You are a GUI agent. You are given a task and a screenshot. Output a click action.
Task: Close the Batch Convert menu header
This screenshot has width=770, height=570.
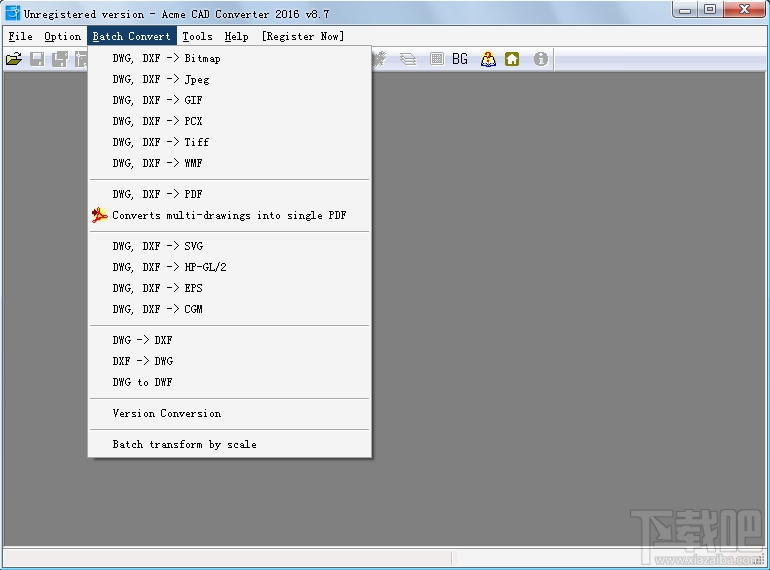132,36
